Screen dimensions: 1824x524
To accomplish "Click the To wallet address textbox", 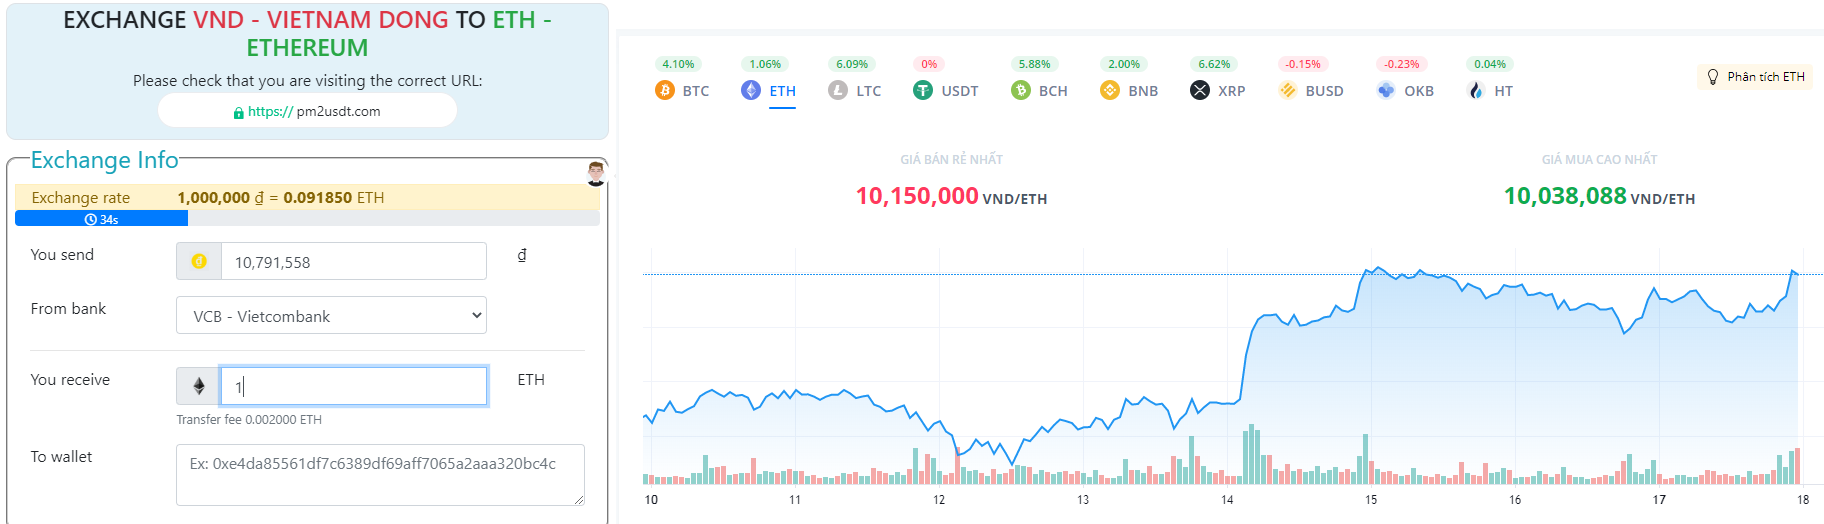I will tap(380, 474).
